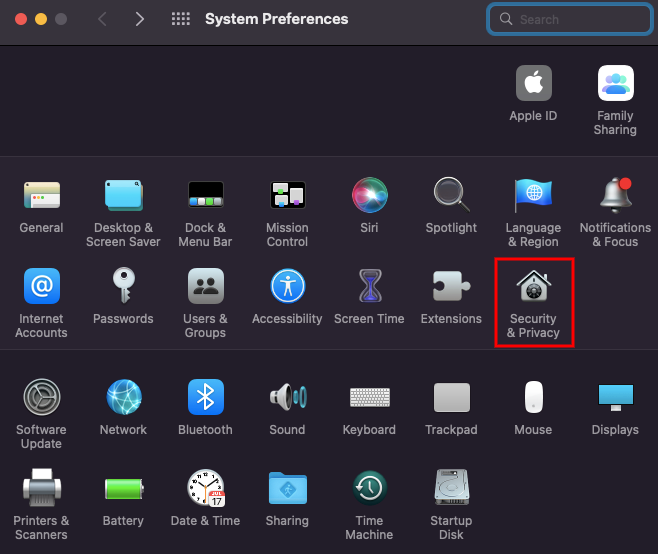Minimize window with the yellow button

[x=41, y=19]
